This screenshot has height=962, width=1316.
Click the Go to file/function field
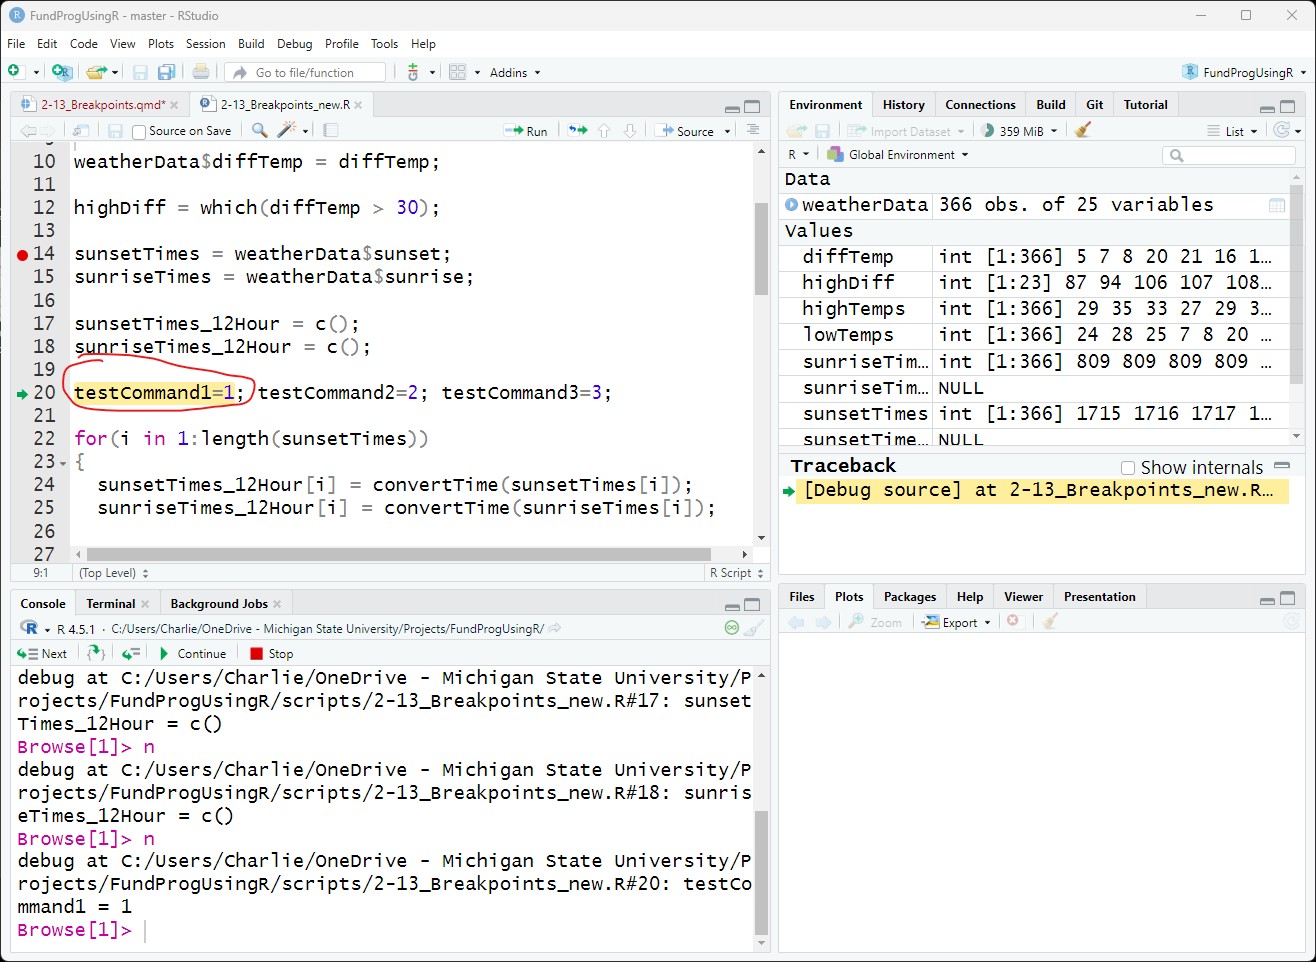[306, 72]
